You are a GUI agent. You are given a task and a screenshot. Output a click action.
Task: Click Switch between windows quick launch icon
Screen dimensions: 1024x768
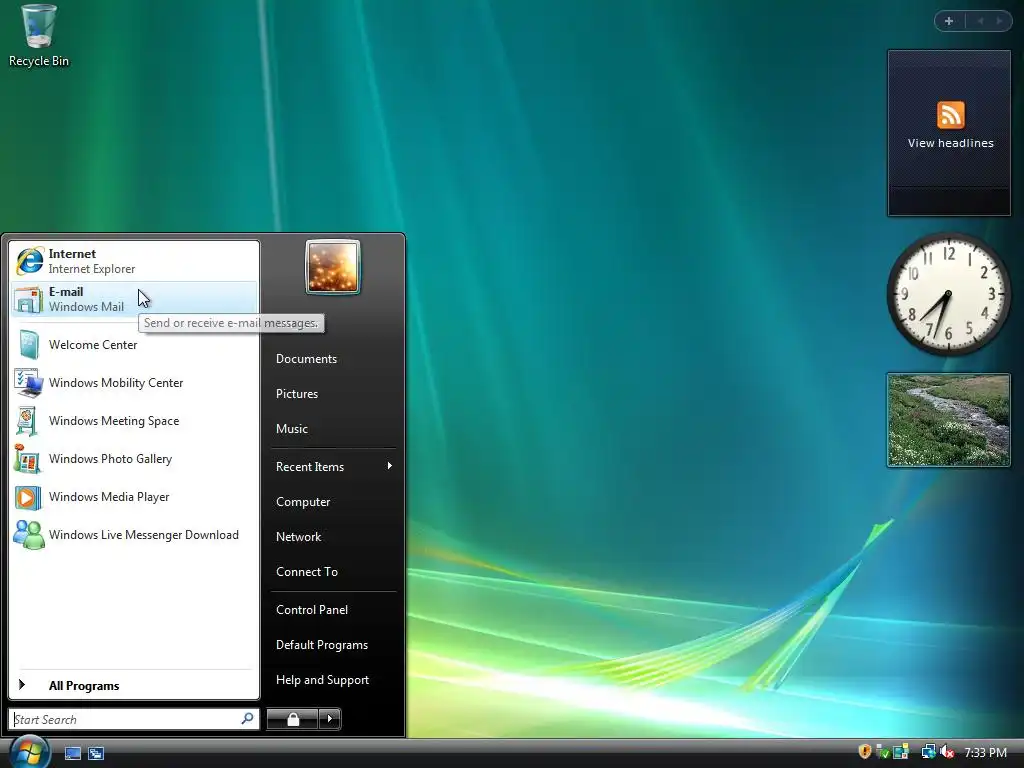(x=96, y=754)
